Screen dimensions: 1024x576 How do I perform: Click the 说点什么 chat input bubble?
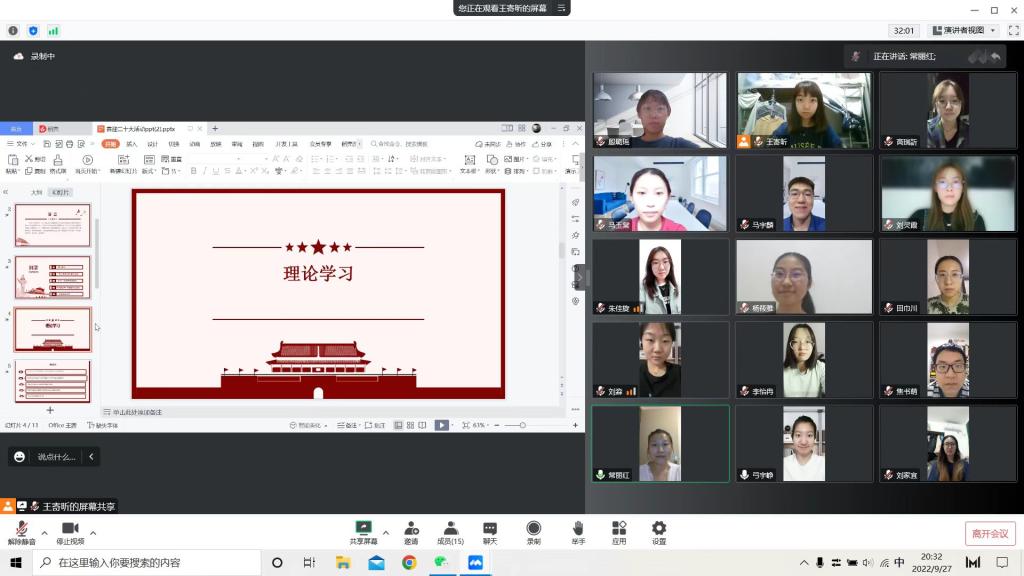[x=56, y=457]
